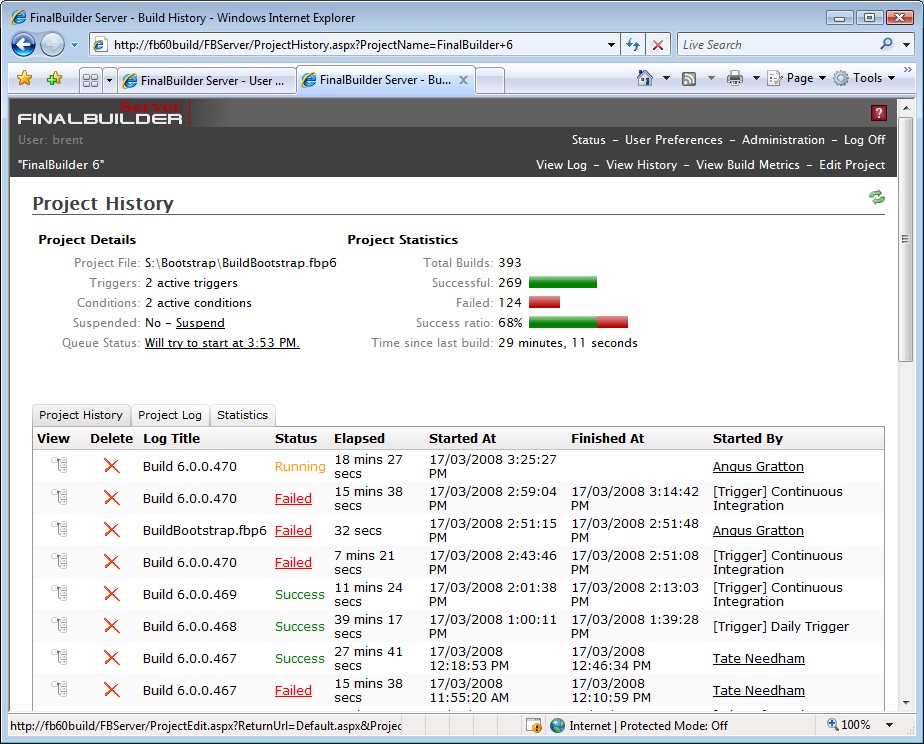Expand the address bar URL dropdown
The height and width of the screenshot is (744, 924).
pos(611,45)
